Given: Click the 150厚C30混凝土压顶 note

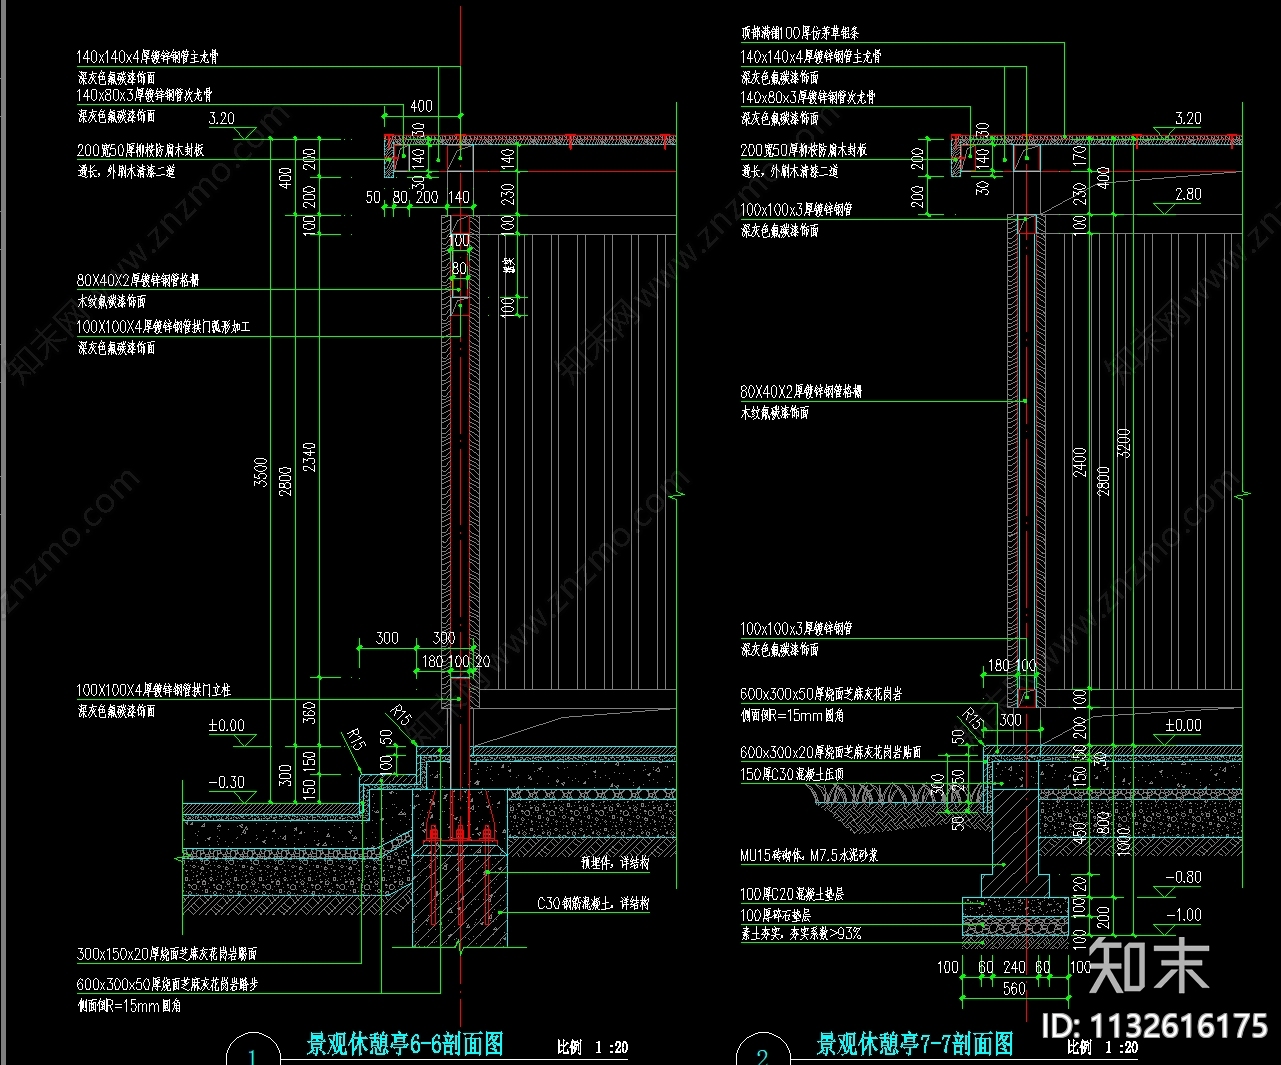Looking at the screenshot, I should [792, 774].
